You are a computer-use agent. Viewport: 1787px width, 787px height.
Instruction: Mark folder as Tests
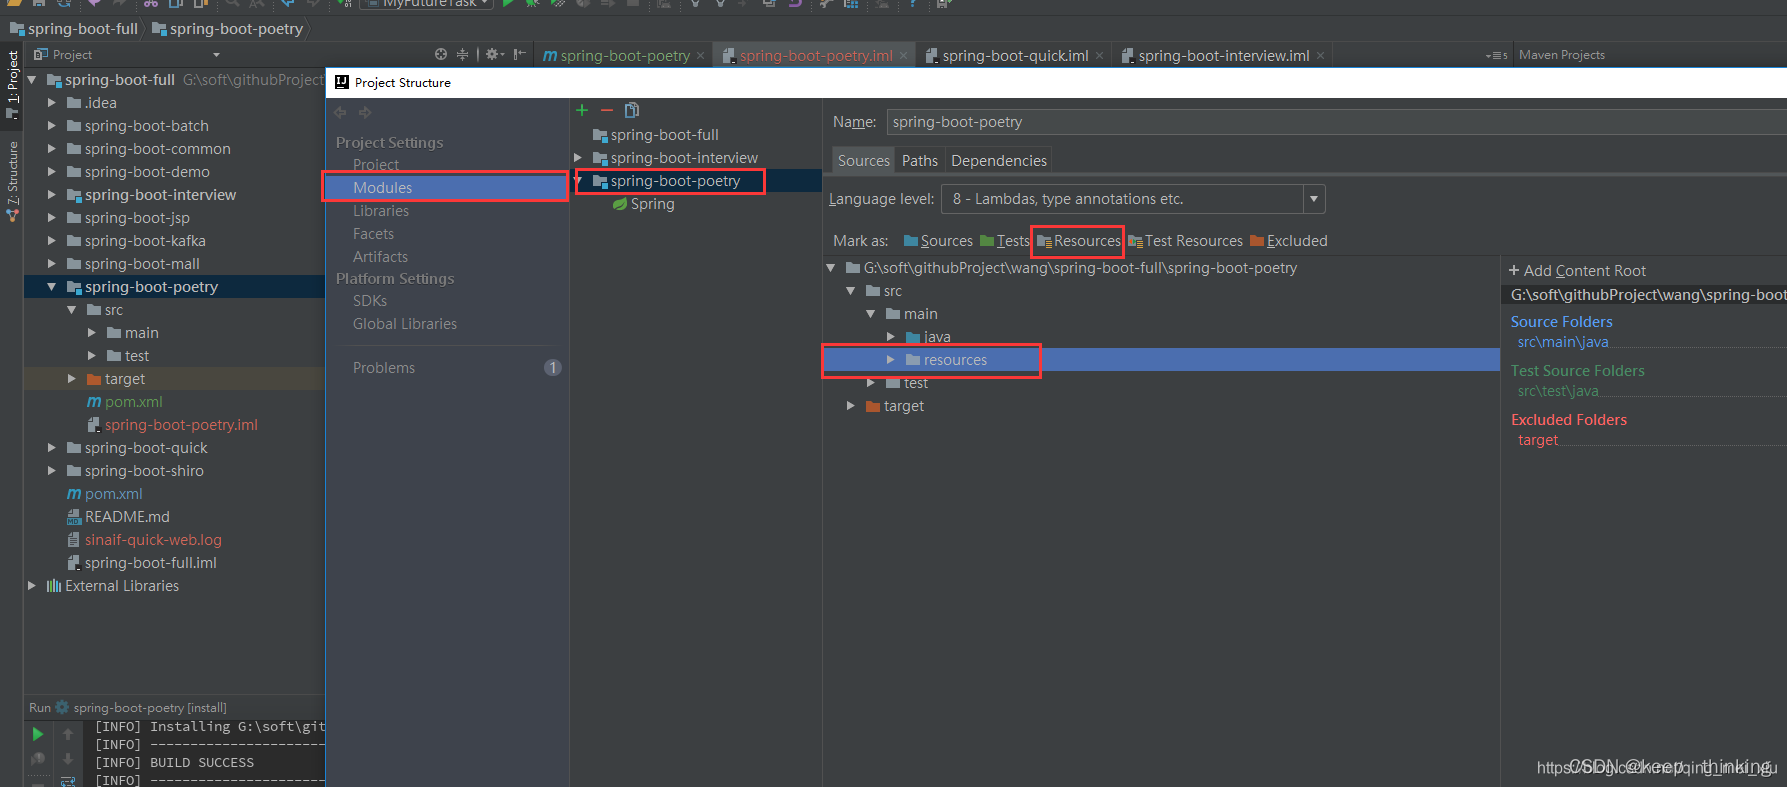tap(1004, 241)
